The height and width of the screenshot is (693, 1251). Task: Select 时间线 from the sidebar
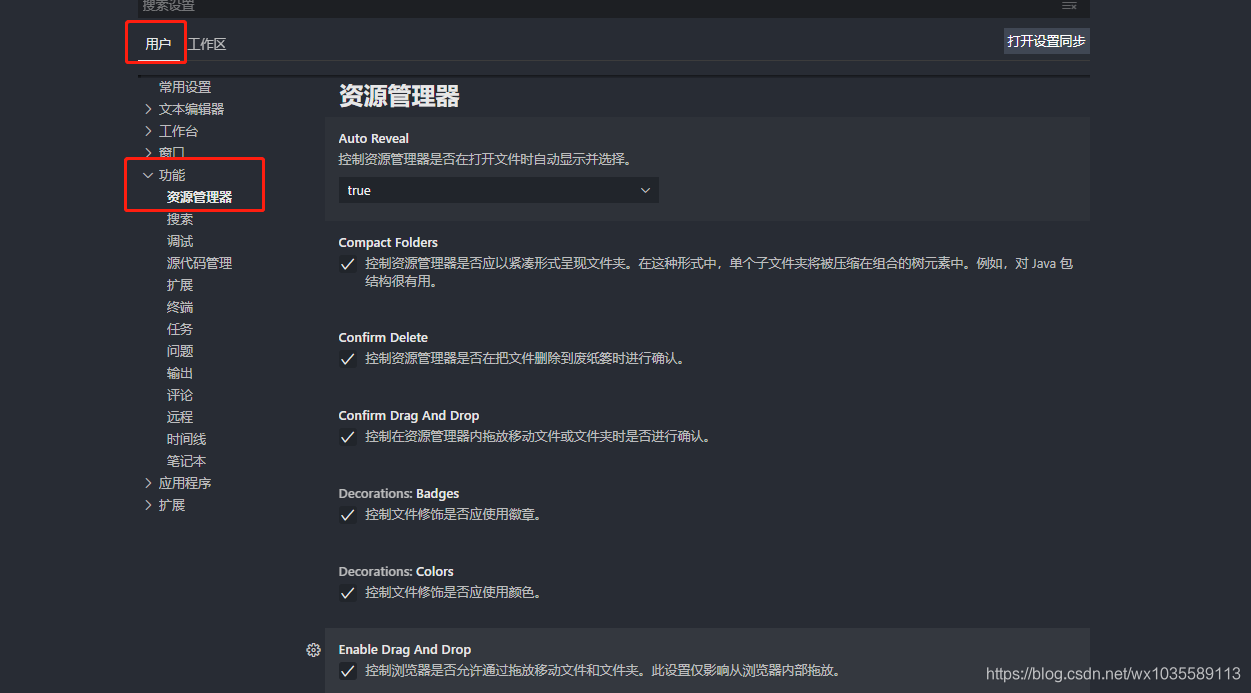click(186, 438)
